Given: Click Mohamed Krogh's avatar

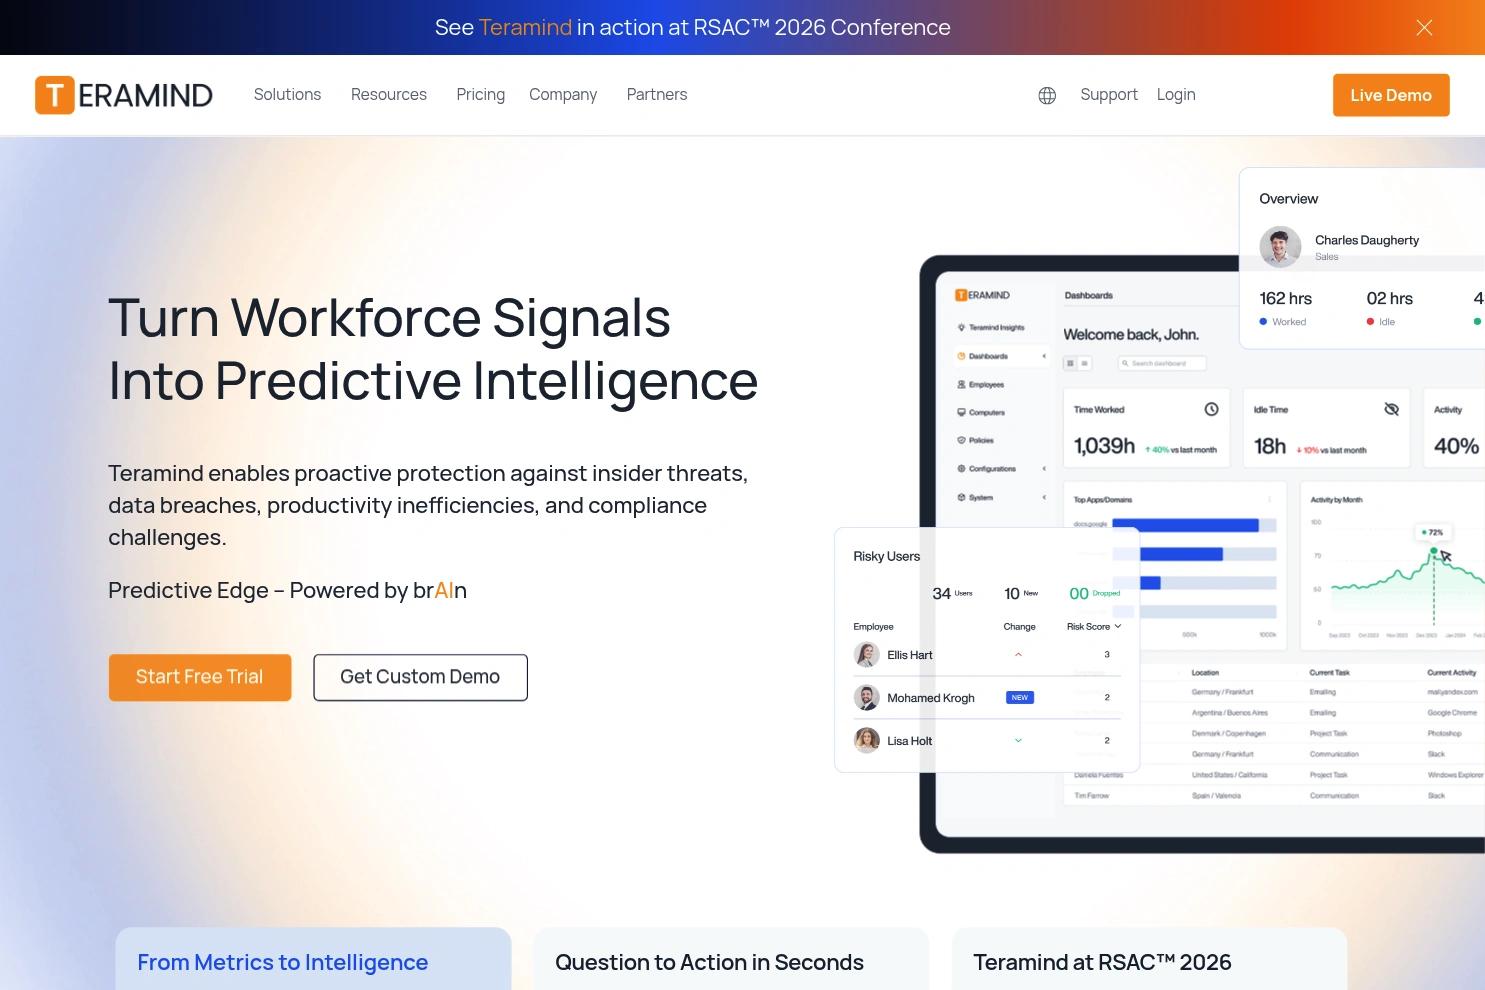Looking at the screenshot, I should tap(866, 698).
